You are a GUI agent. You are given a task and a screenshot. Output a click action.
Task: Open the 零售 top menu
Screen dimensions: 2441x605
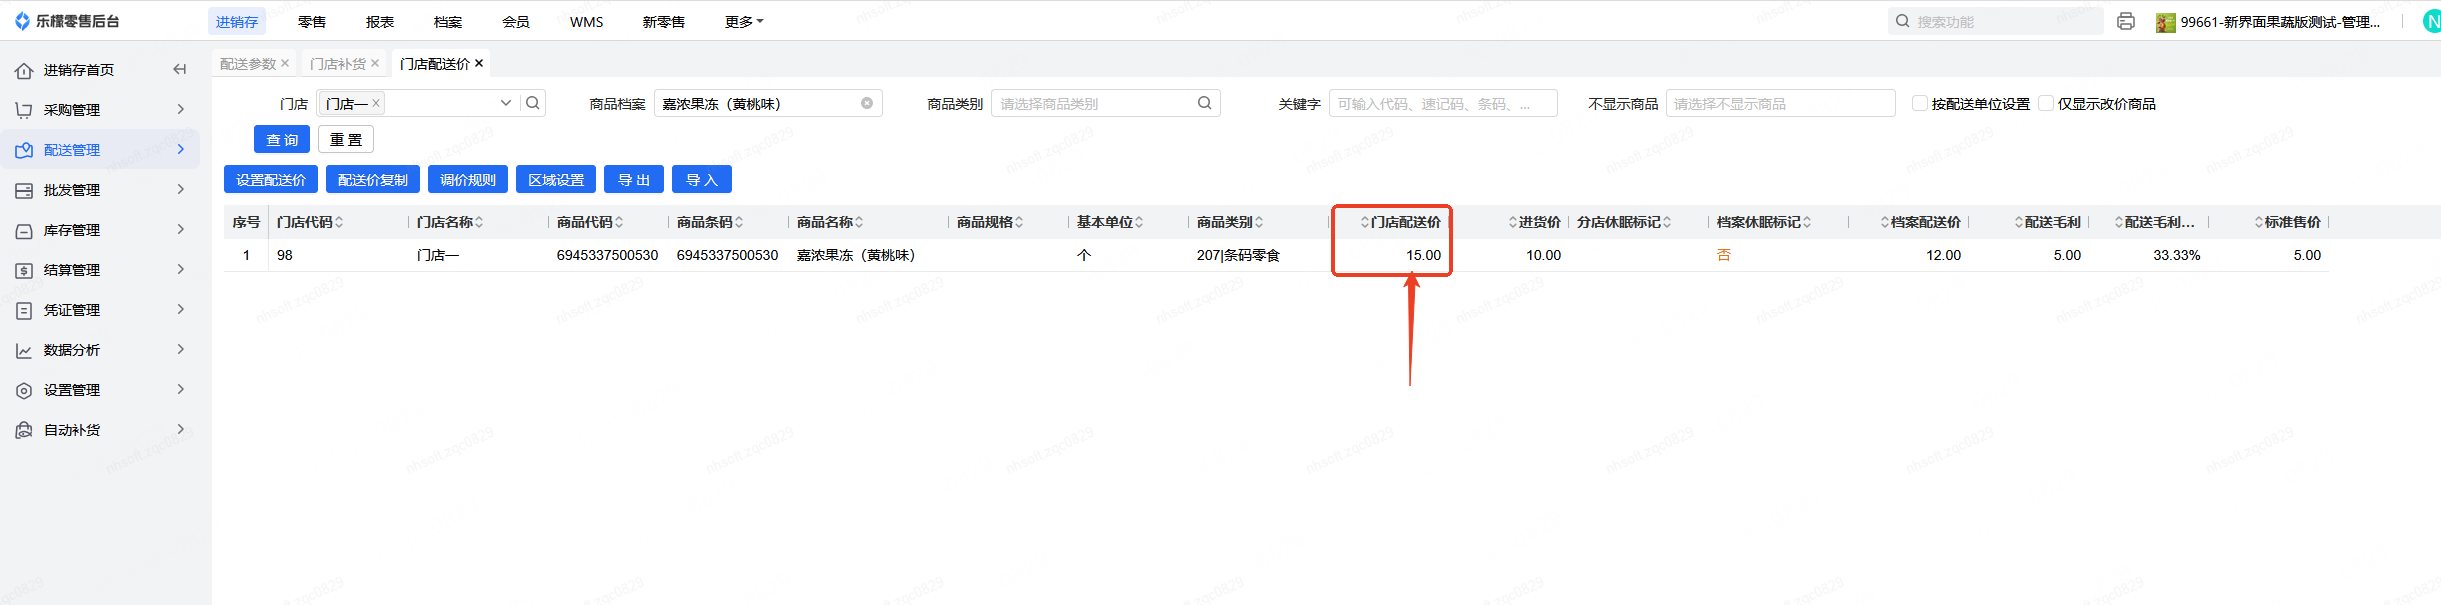[x=312, y=22]
